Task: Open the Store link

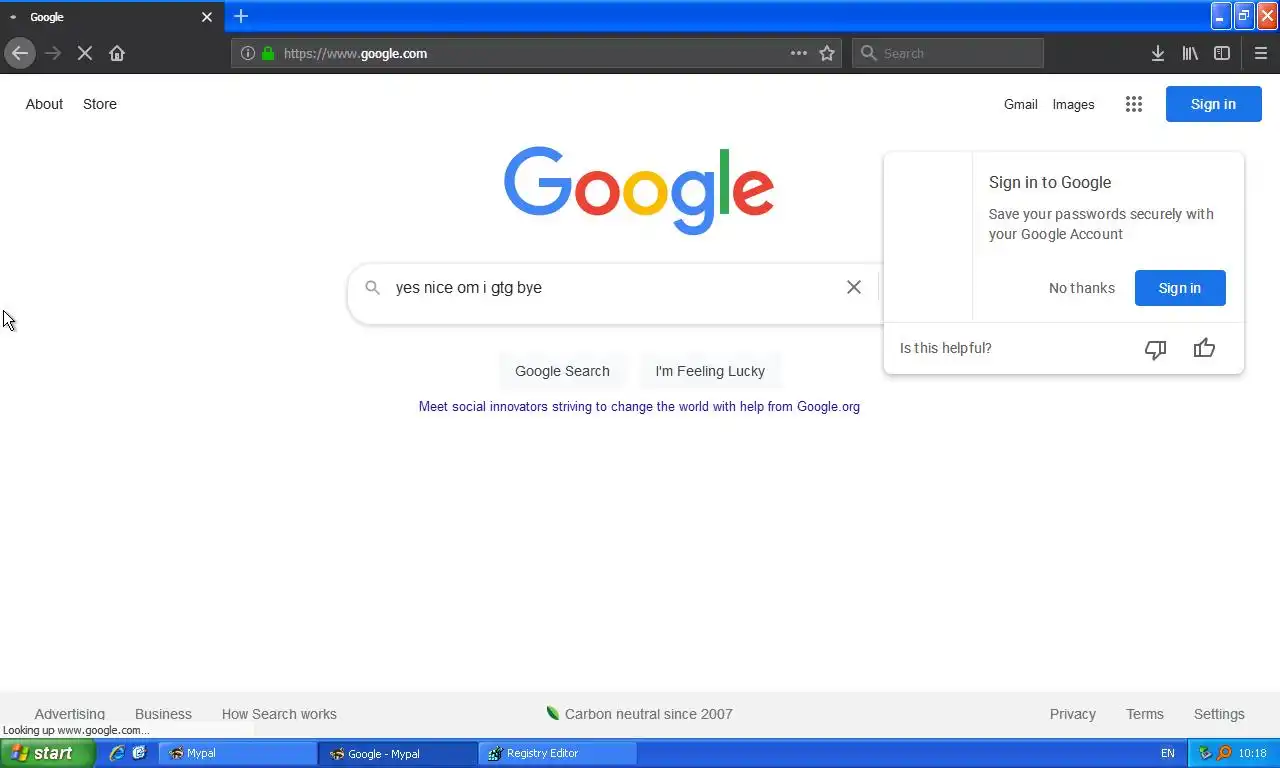Action: pos(100,104)
